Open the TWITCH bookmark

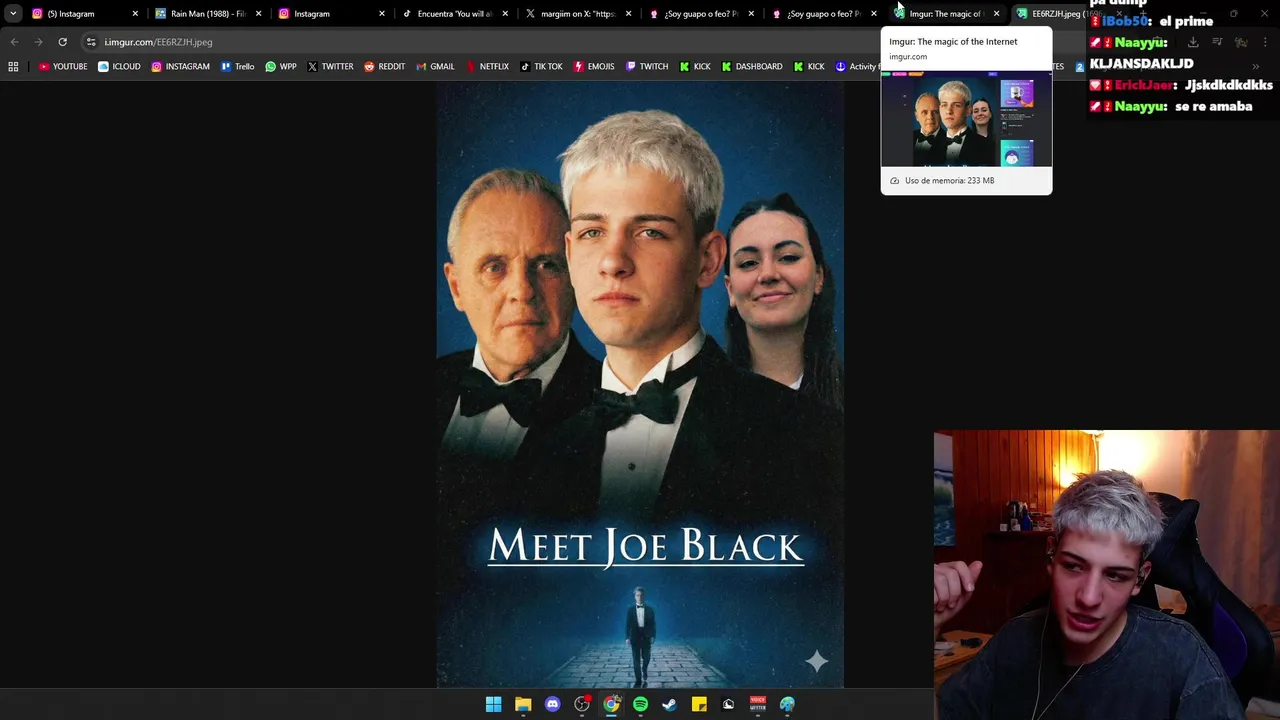click(x=647, y=66)
